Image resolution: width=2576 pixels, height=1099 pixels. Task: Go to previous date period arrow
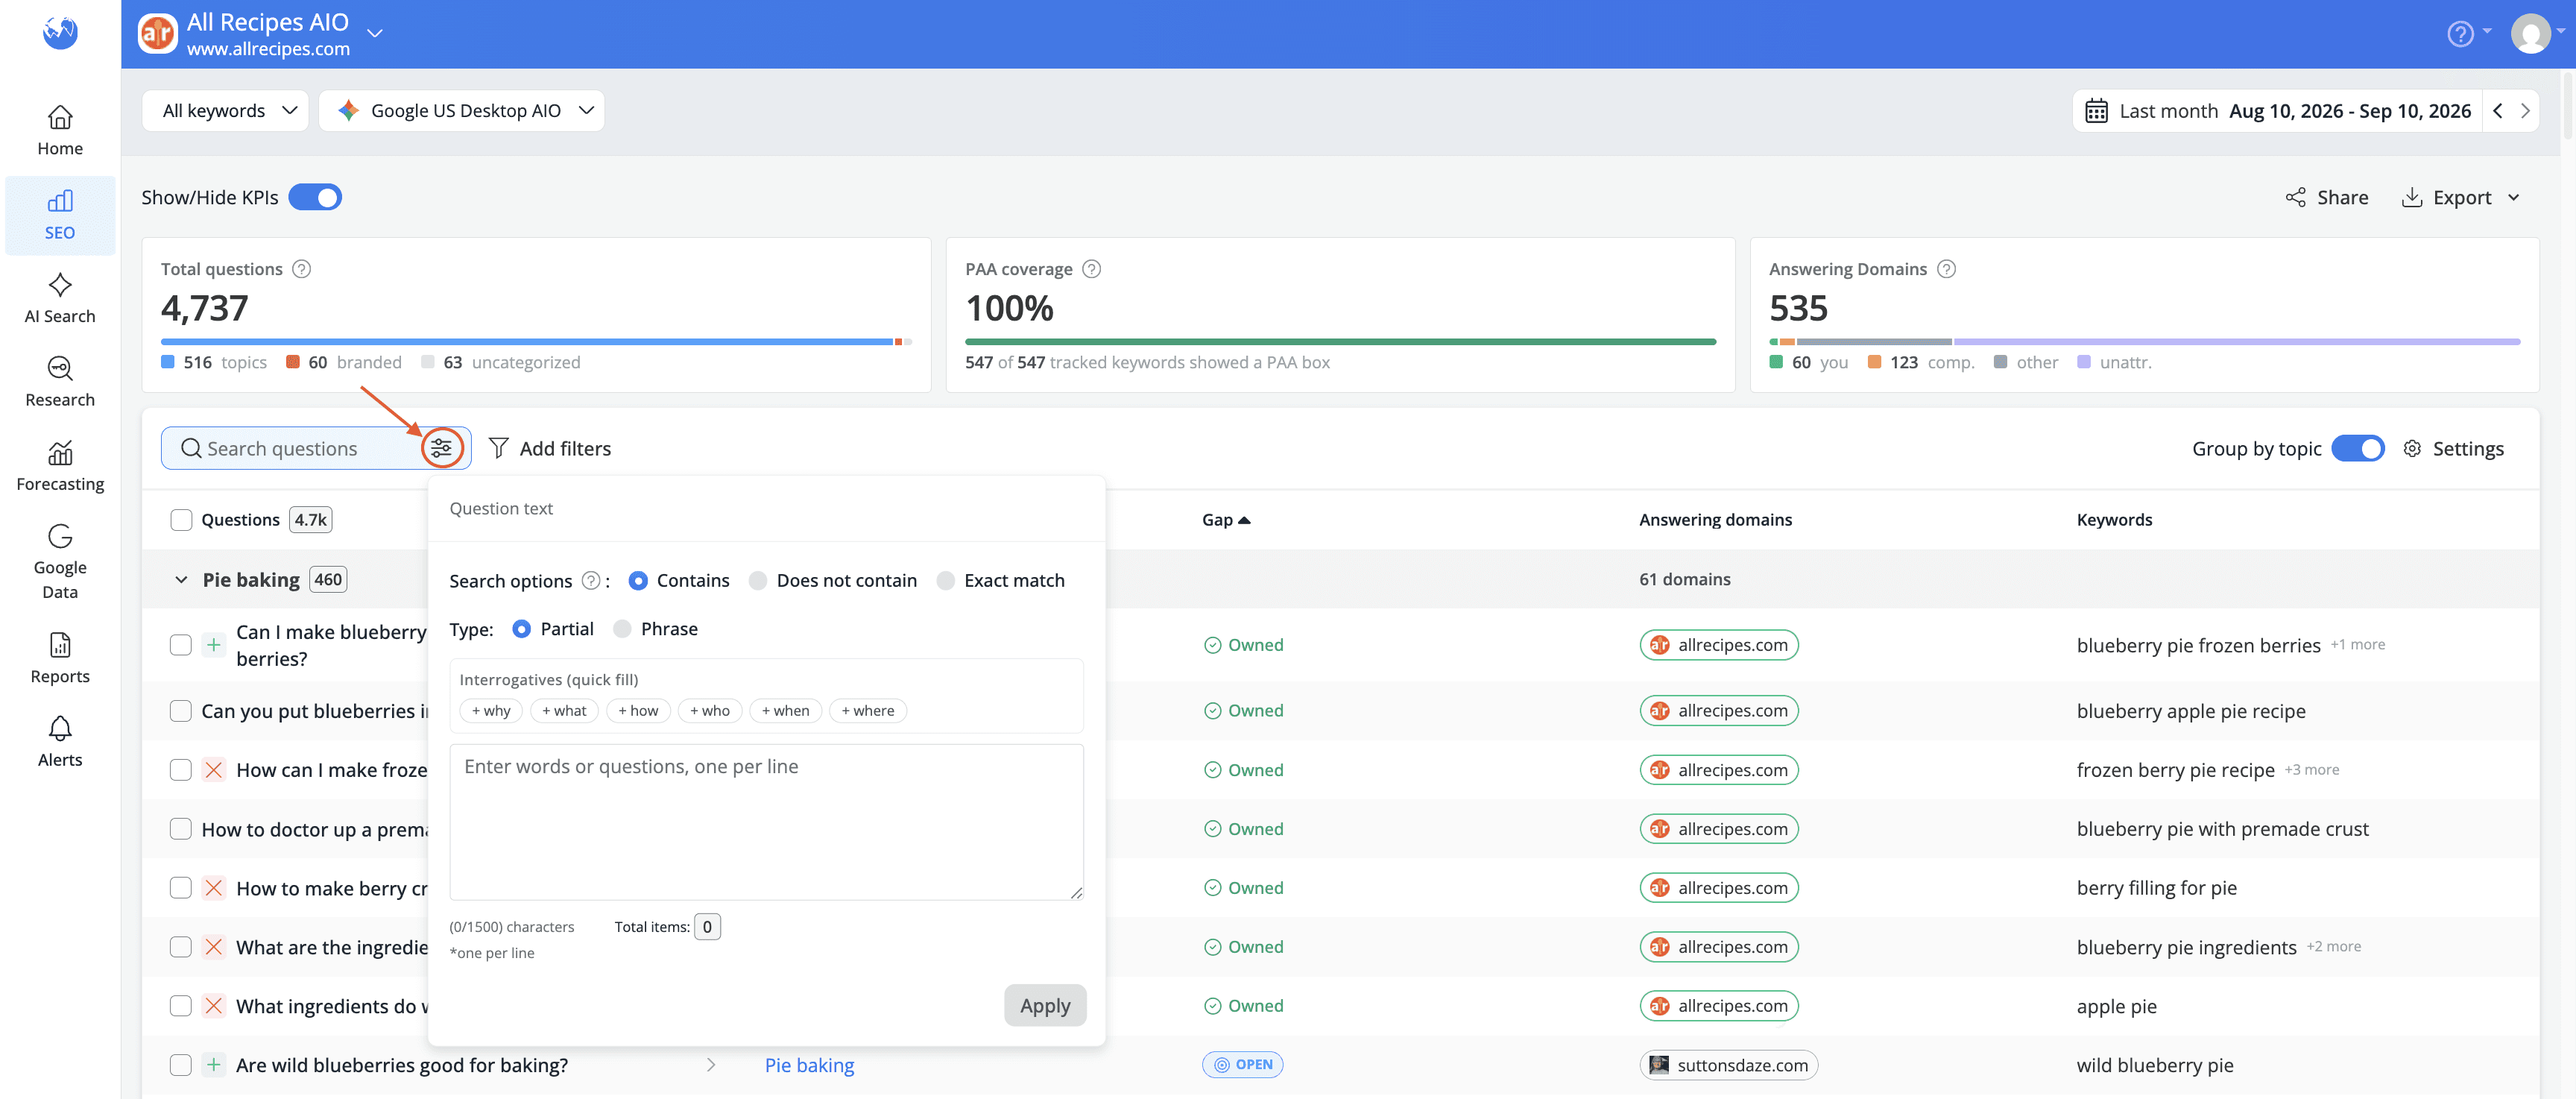(2498, 111)
